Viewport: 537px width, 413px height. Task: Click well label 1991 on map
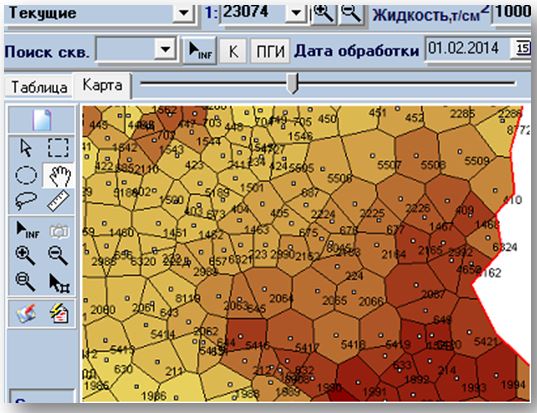[x=374, y=391]
